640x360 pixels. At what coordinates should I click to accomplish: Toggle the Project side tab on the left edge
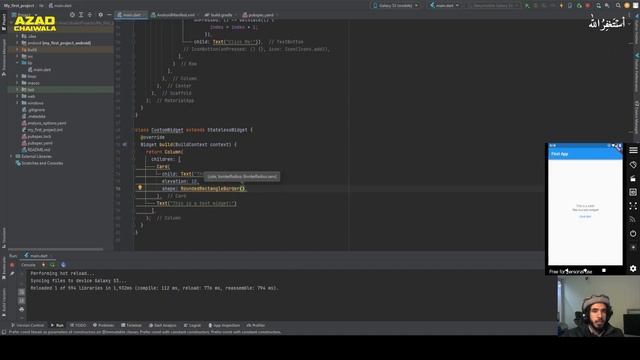pos(4,22)
